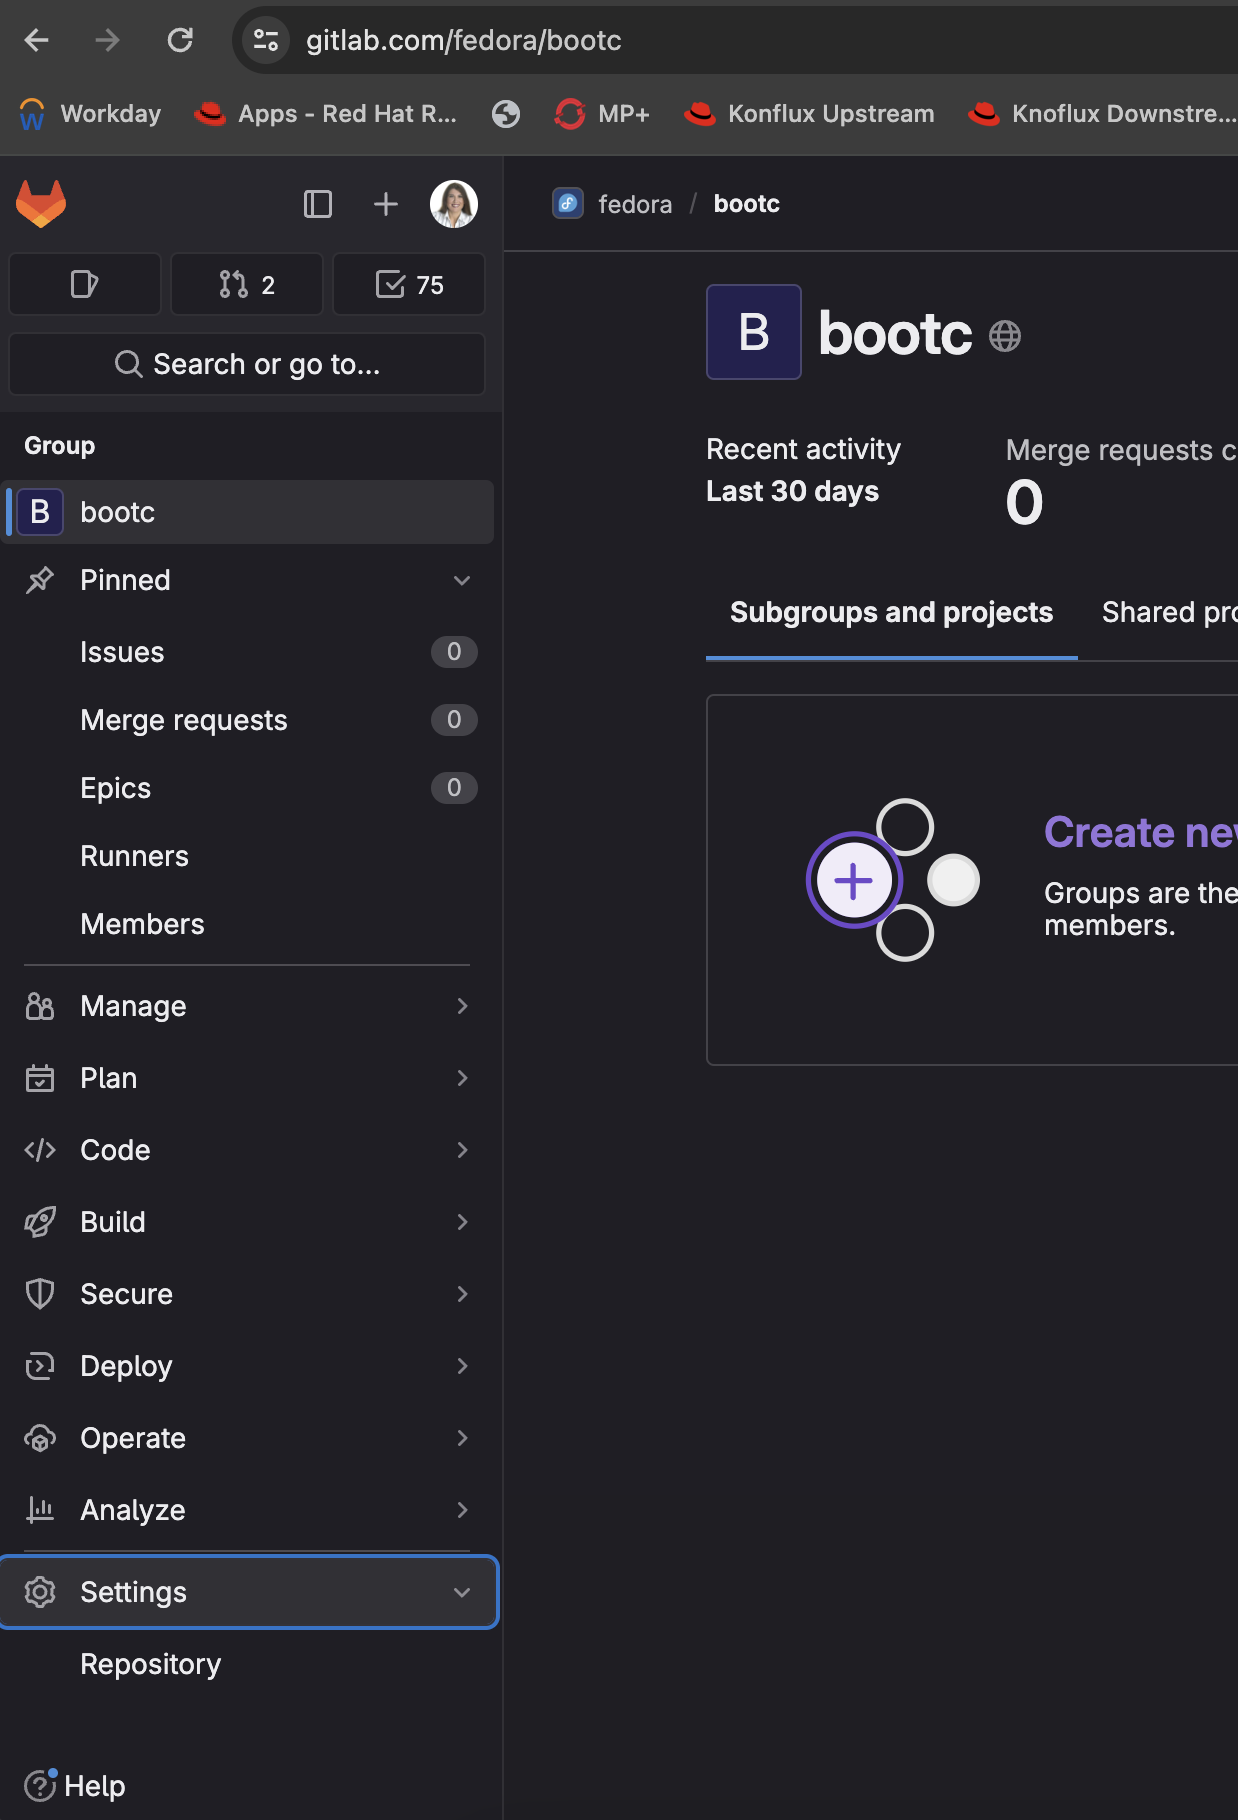Click the create subgroup plus illustration

point(893,880)
